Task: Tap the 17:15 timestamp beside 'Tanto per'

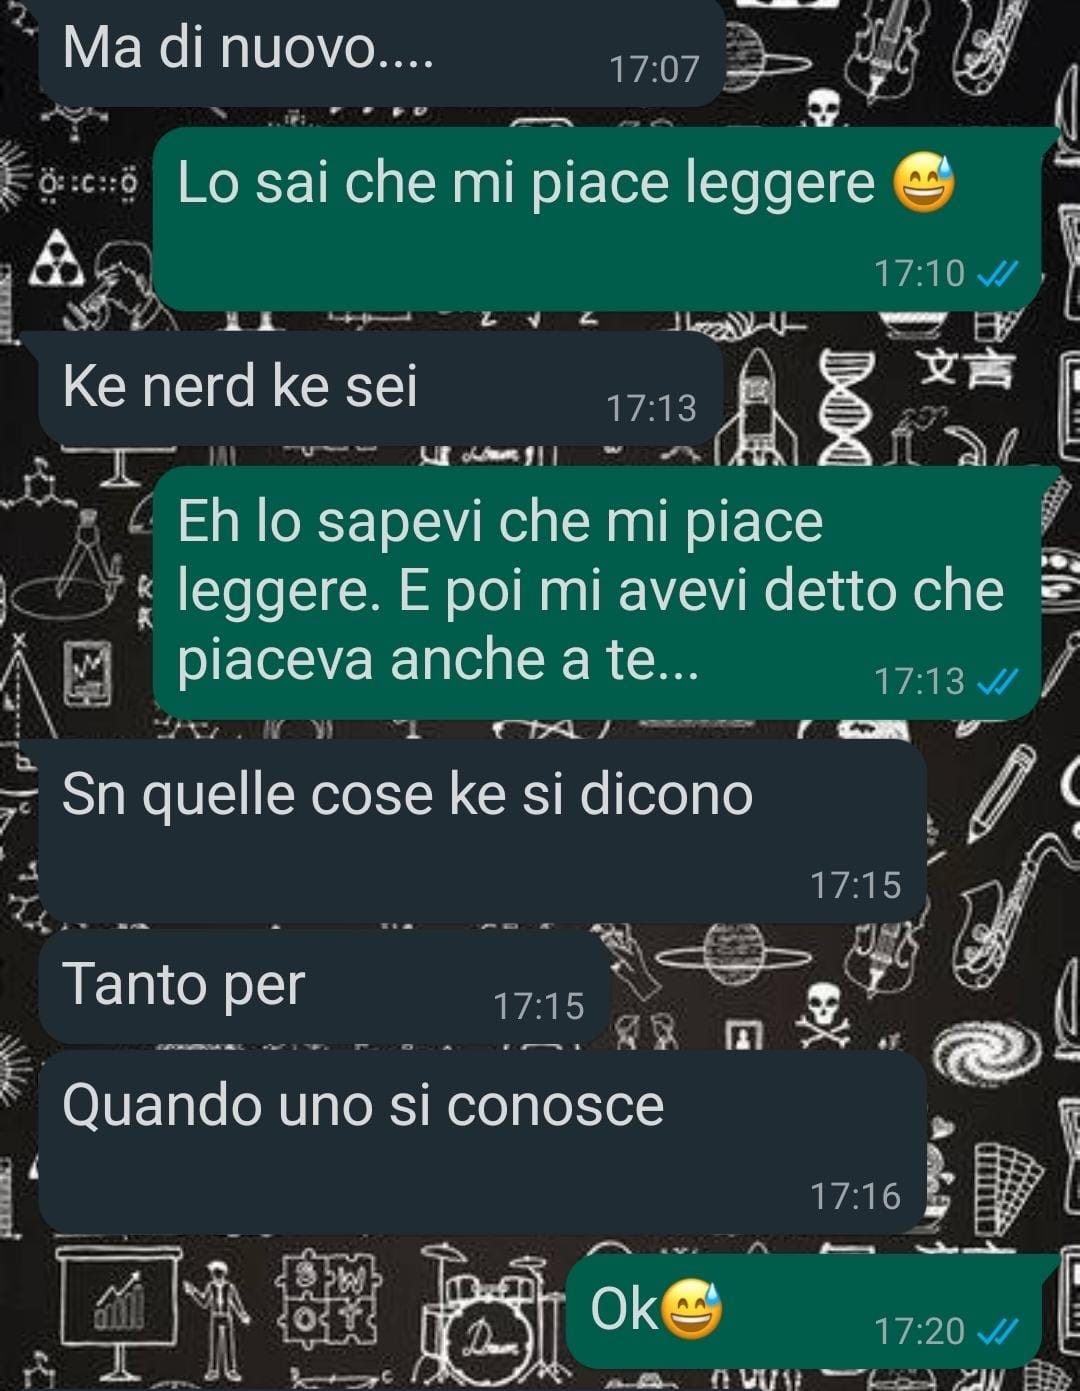Action: [x=538, y=1006]
